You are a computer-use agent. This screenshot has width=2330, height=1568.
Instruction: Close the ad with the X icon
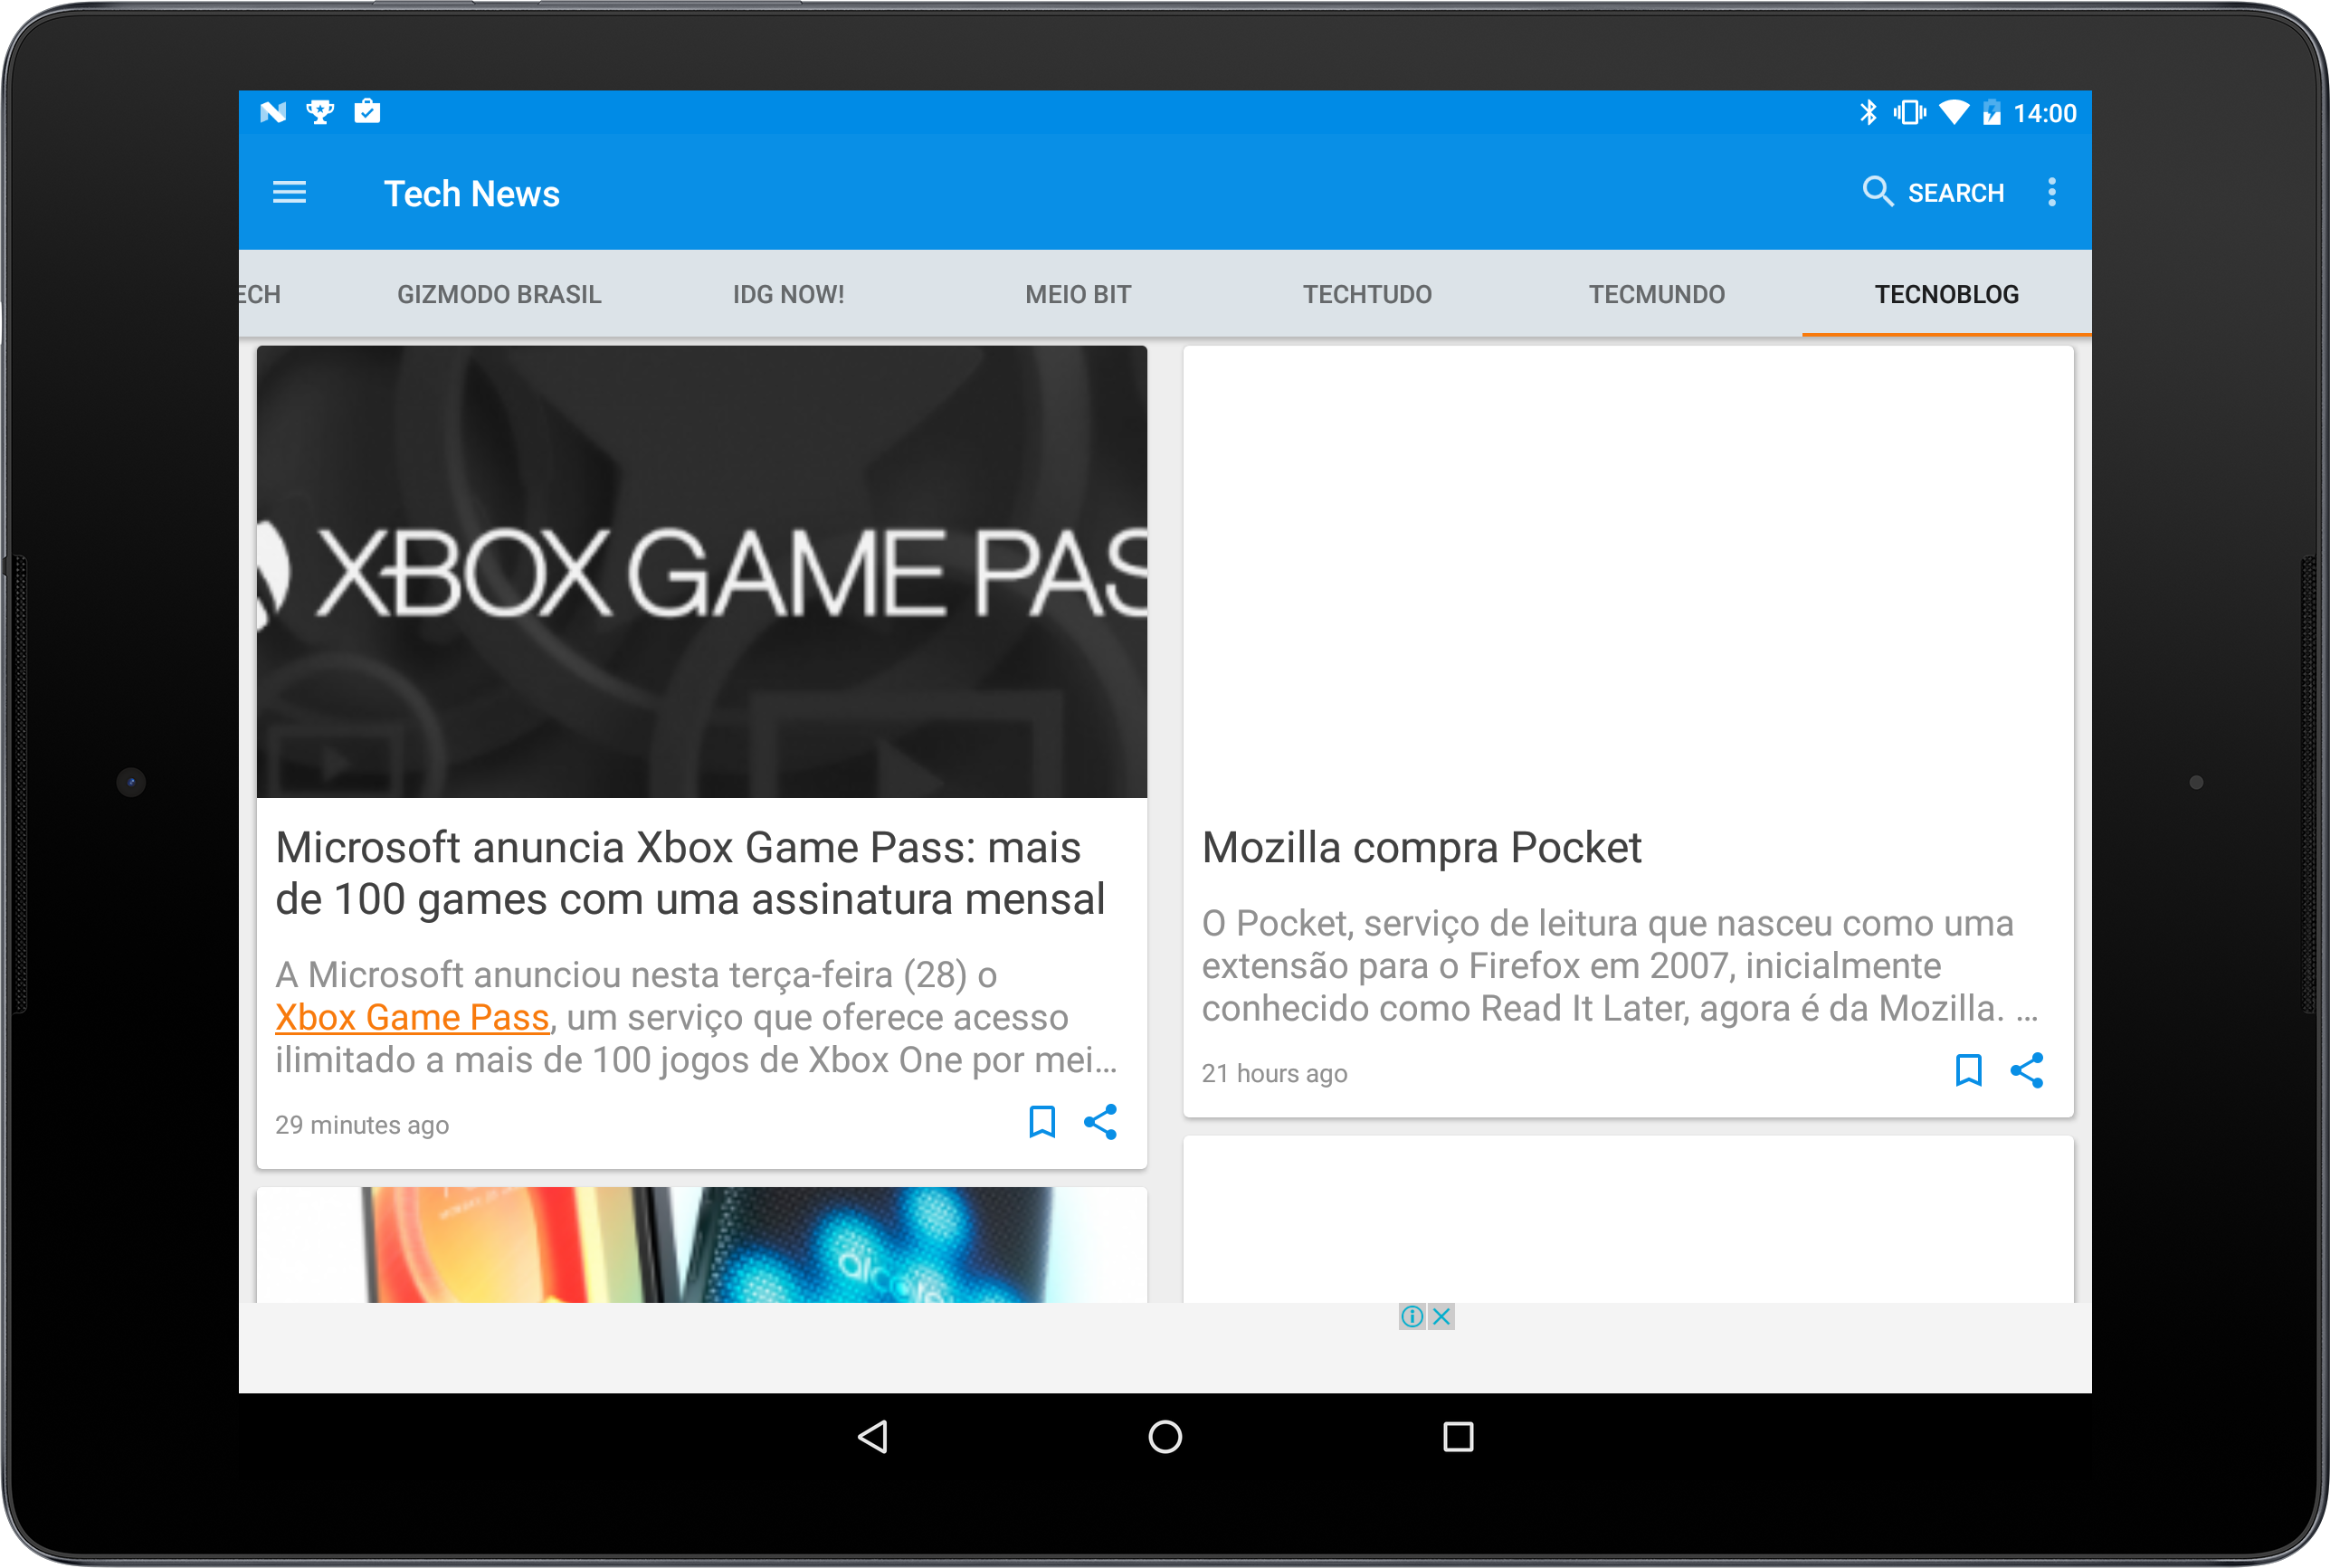(x=1441, y=1316)
